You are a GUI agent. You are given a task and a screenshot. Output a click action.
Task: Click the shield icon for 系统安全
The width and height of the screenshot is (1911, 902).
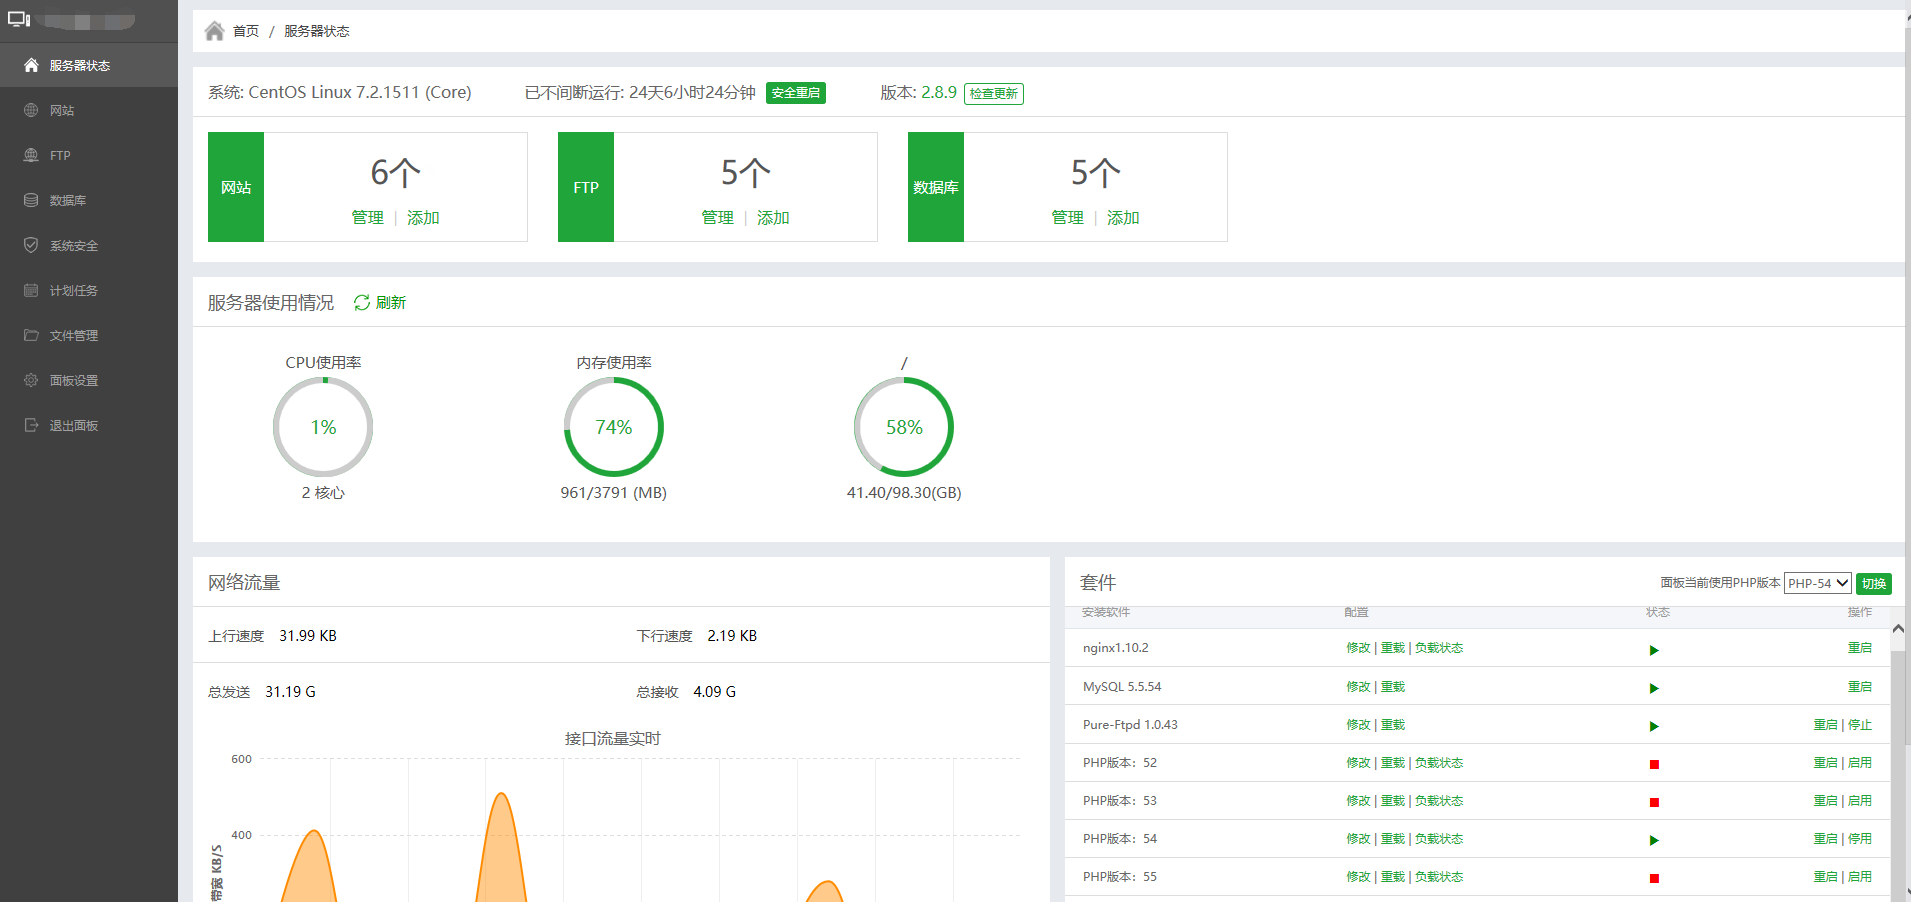coord(31,245)
